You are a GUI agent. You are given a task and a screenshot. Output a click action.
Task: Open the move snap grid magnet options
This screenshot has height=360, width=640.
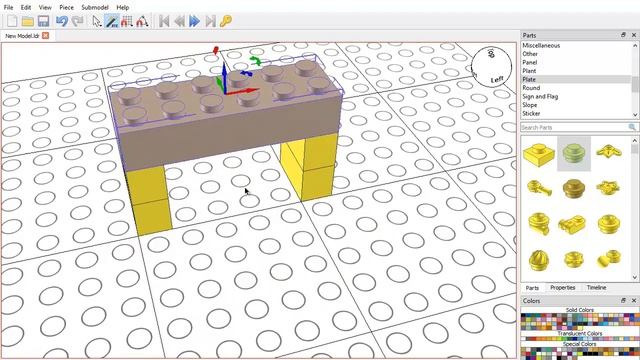[127, 21]
